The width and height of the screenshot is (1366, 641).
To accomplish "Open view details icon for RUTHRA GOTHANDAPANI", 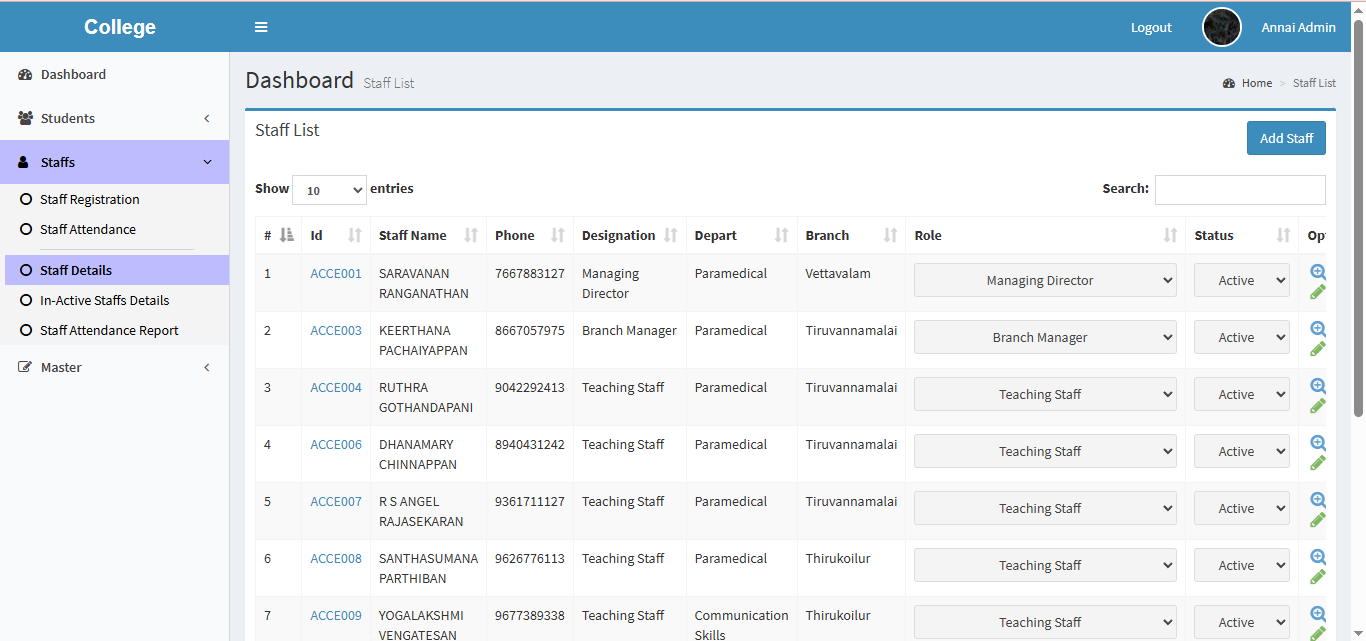I will click(1318, 386).
